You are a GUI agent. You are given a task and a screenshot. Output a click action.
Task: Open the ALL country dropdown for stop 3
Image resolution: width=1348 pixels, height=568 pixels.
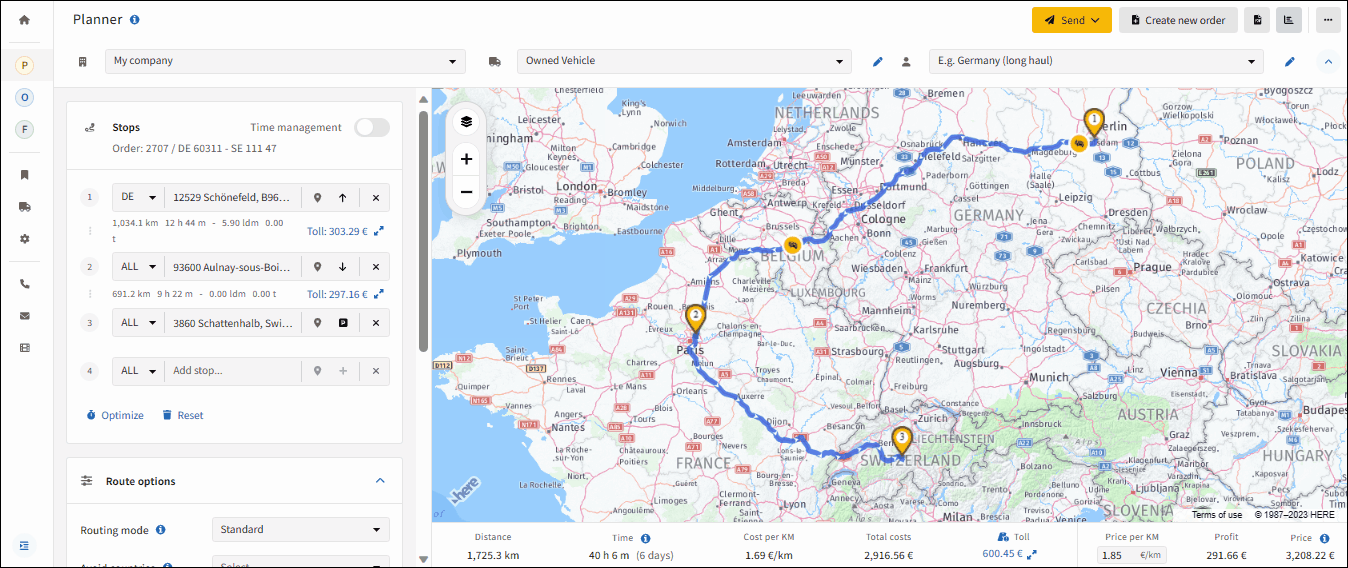(x=138, y=323)
